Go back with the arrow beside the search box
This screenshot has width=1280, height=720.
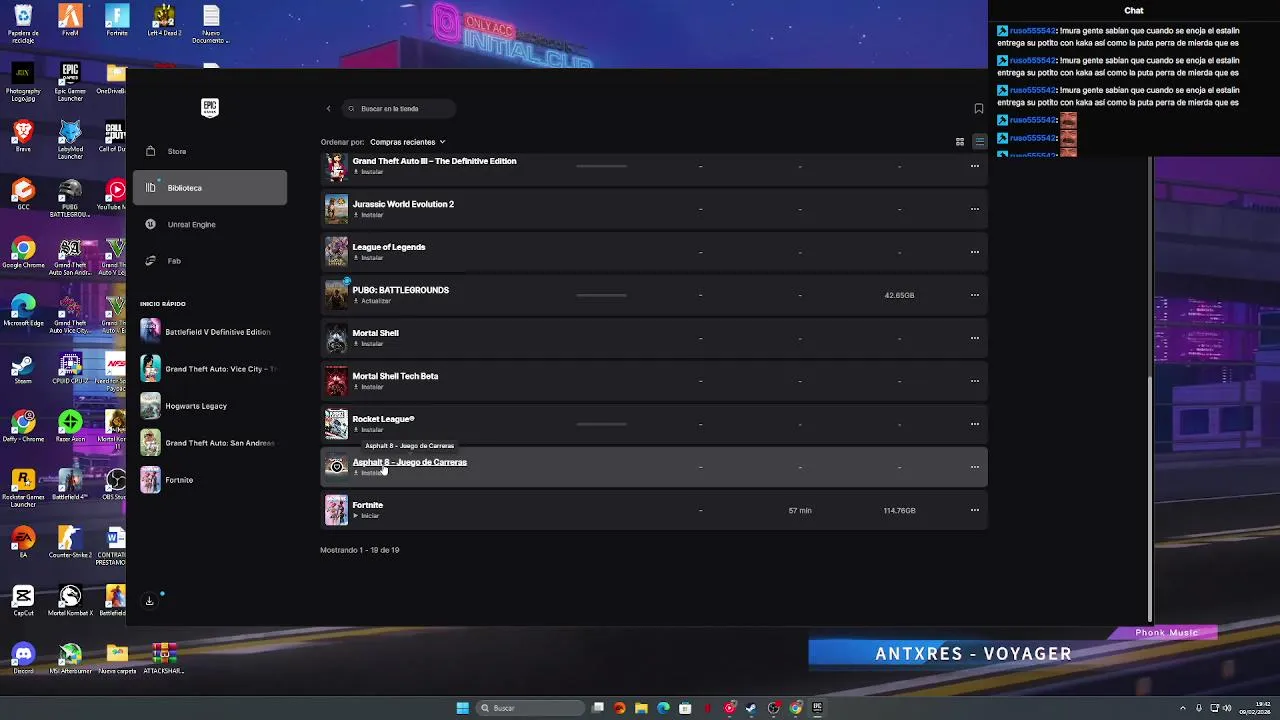click(x=328, y=108)
